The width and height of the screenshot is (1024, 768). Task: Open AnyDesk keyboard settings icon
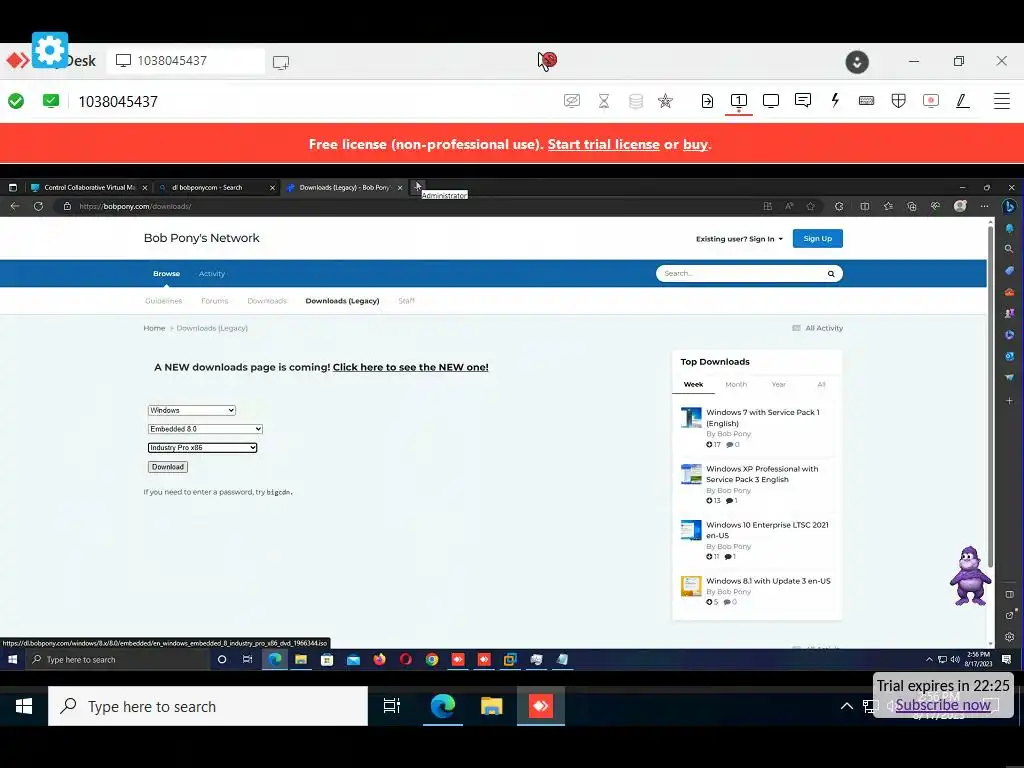coord(867,101)
